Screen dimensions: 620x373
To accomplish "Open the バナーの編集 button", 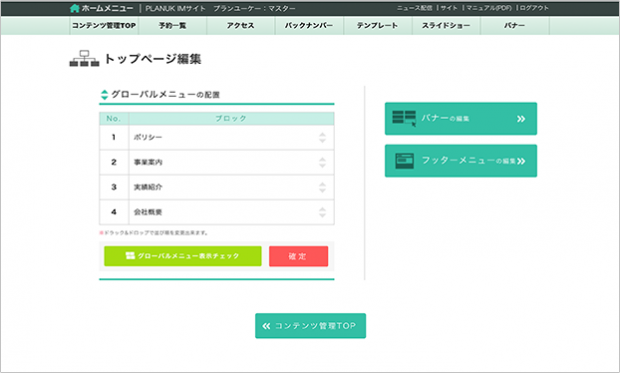I will [x=461, y=119].
